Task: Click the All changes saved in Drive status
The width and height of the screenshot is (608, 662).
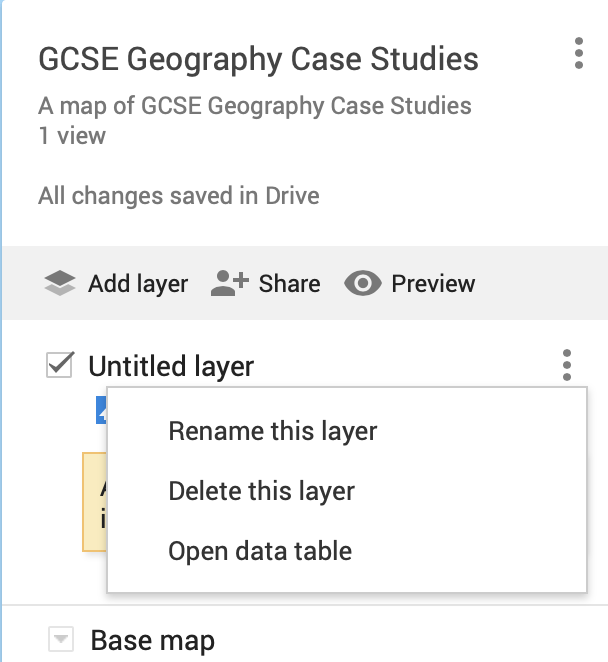Action: (178, 195)
